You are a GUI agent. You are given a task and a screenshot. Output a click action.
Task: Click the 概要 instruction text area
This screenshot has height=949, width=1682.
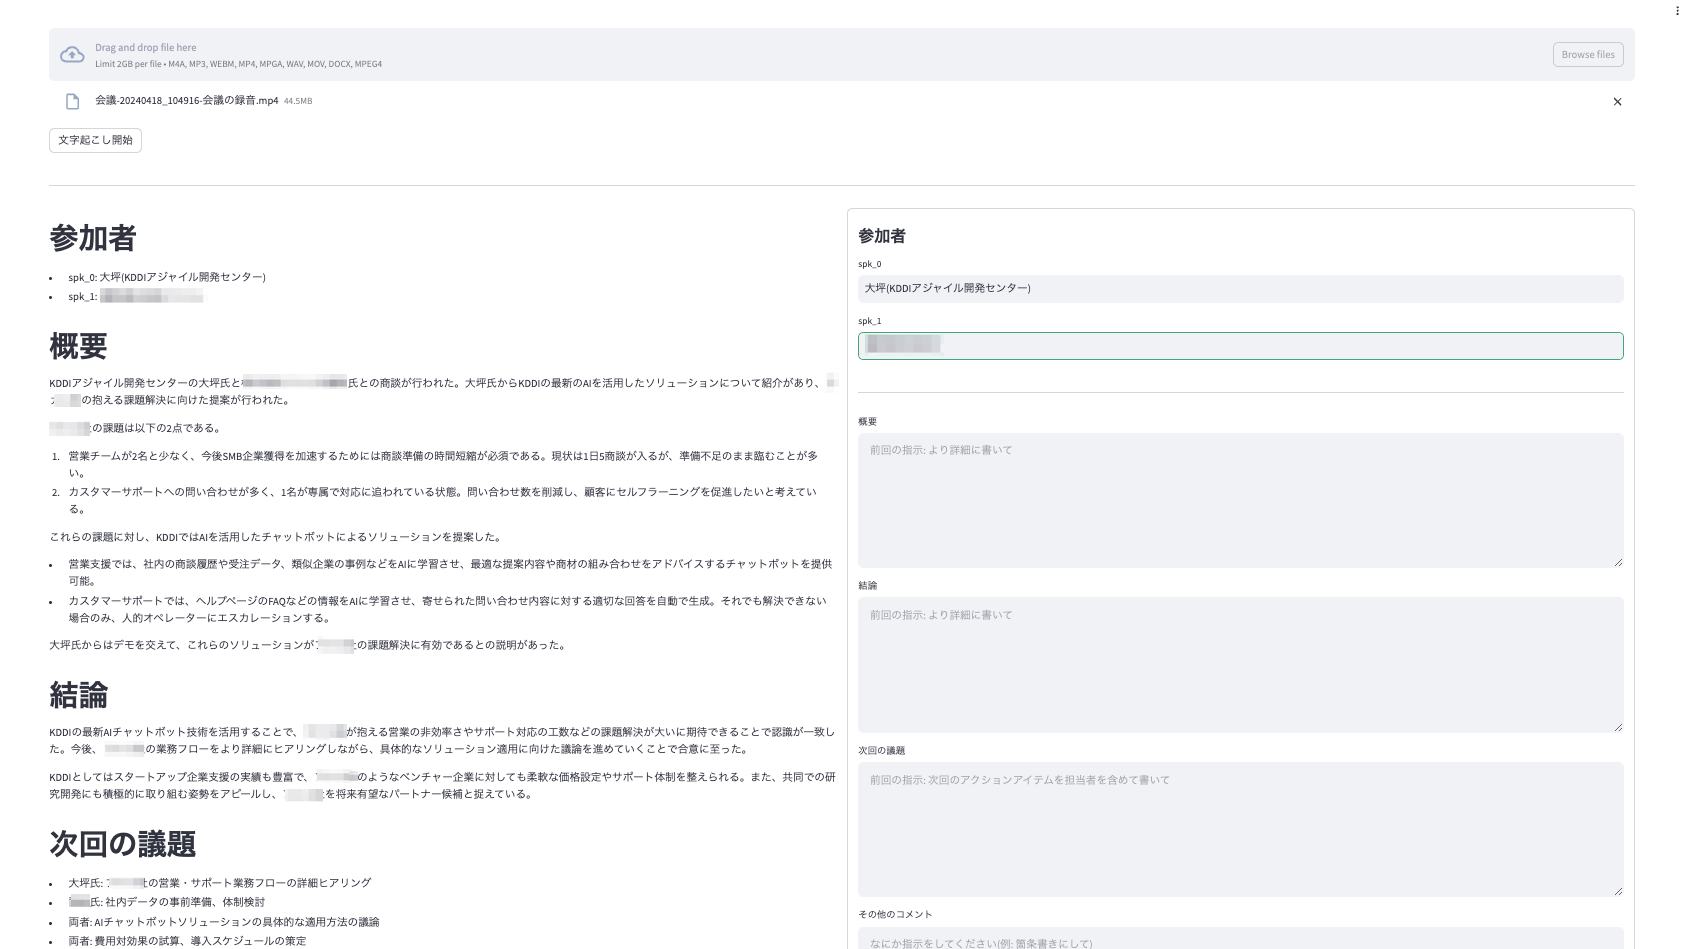tap(1240, 500)
